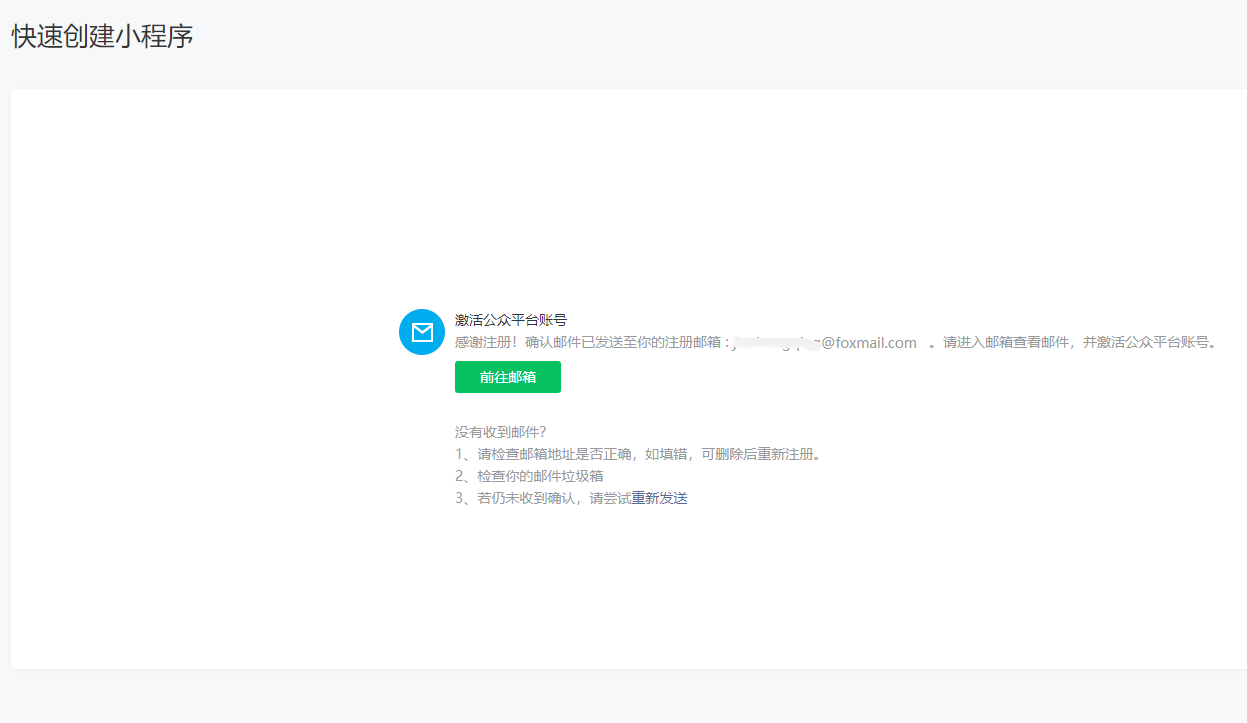1247x723 pixels.
Task: Click the 快速创建小程序 page title
Action: [102, 37]
